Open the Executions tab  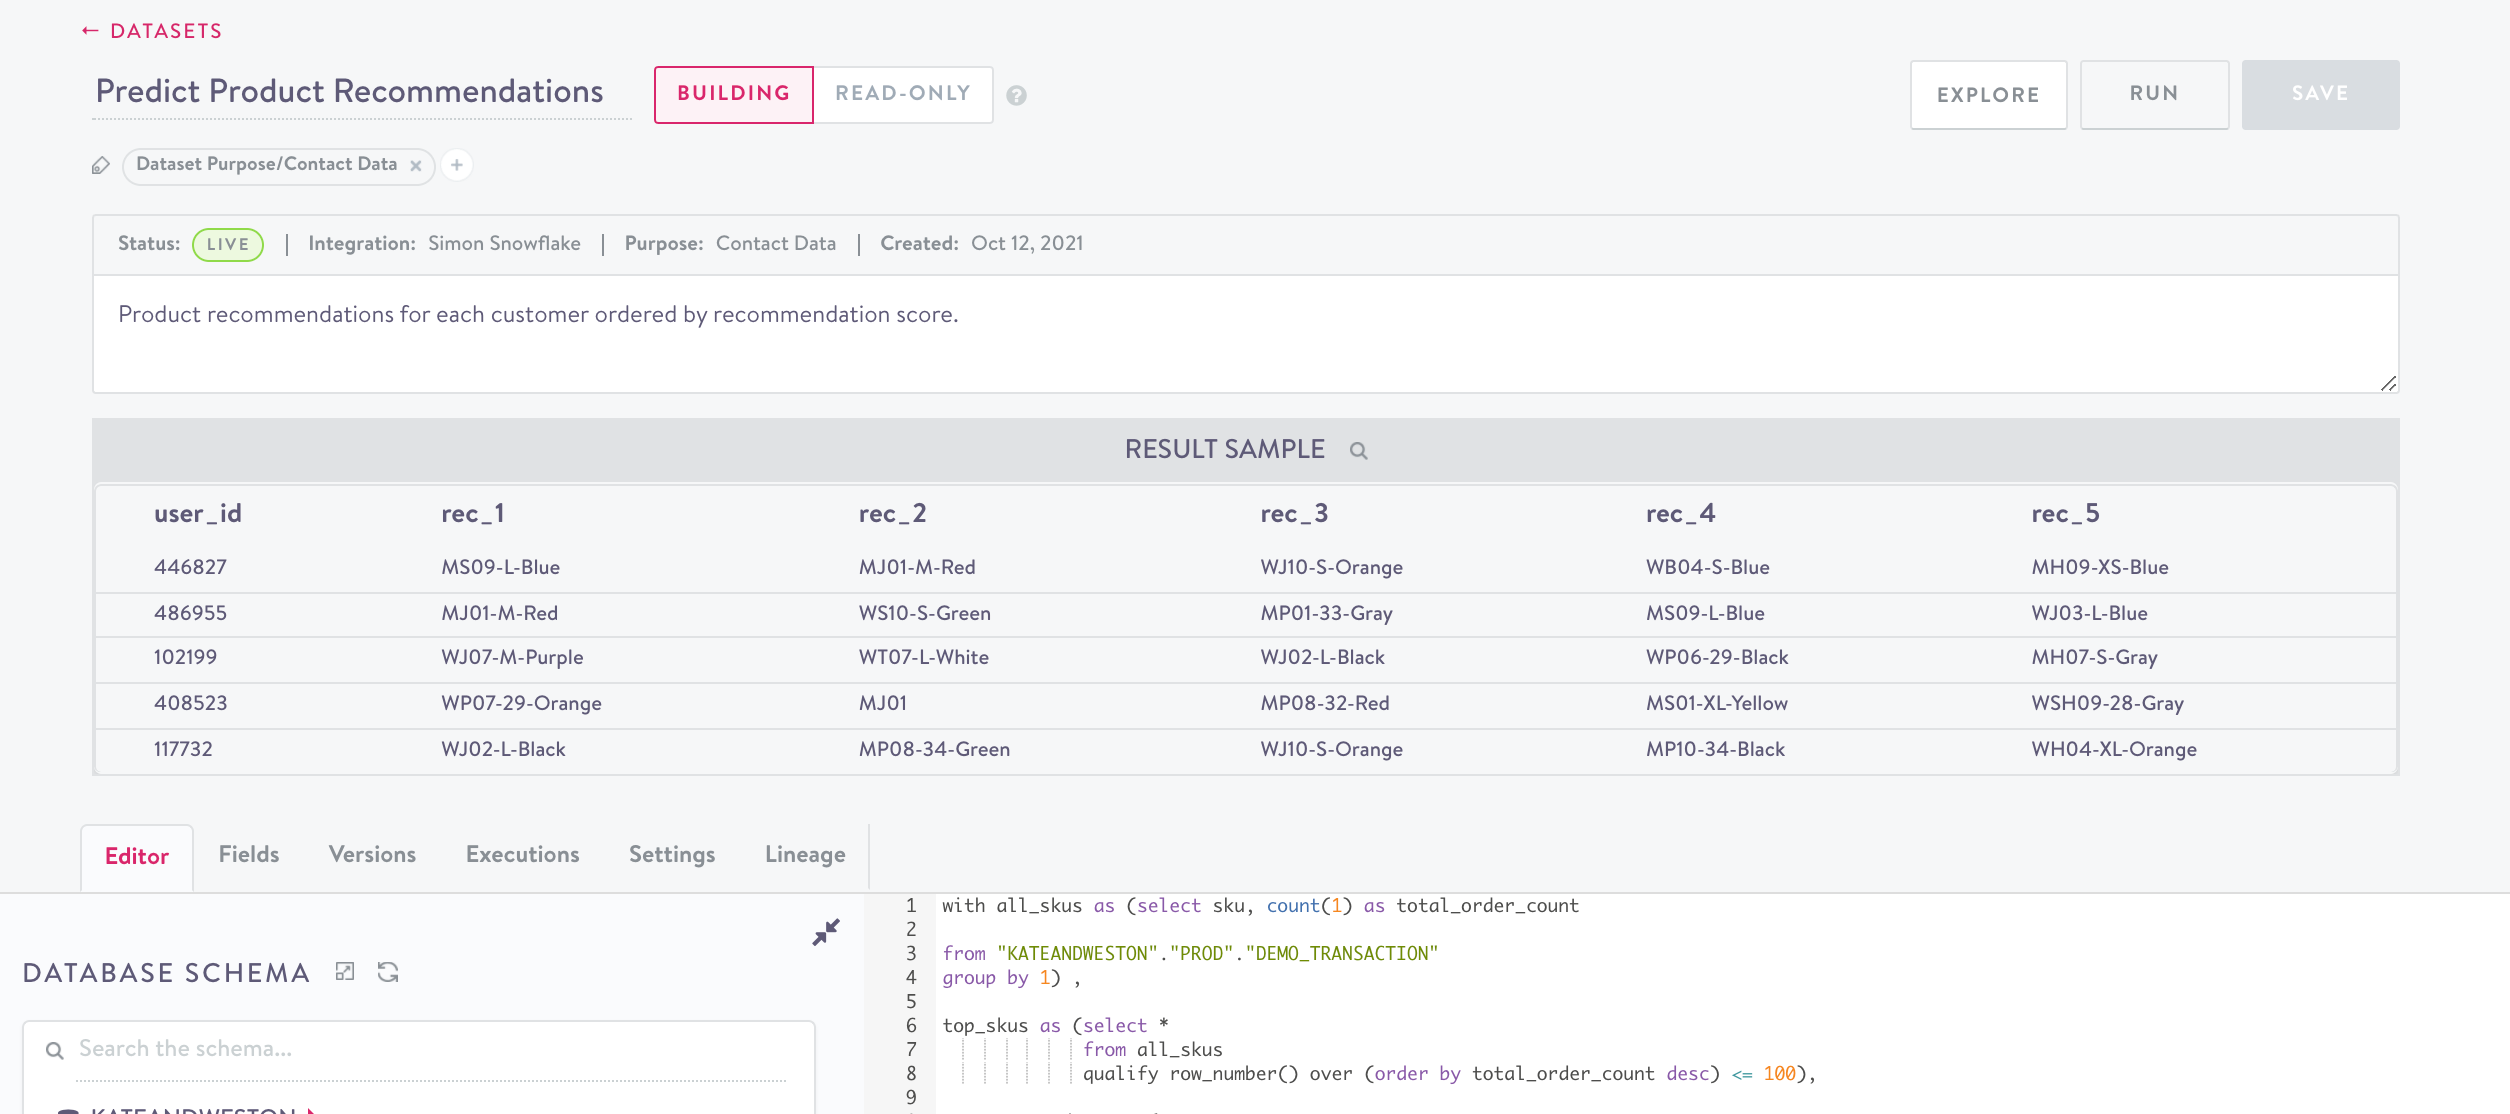tap(523, 855)
